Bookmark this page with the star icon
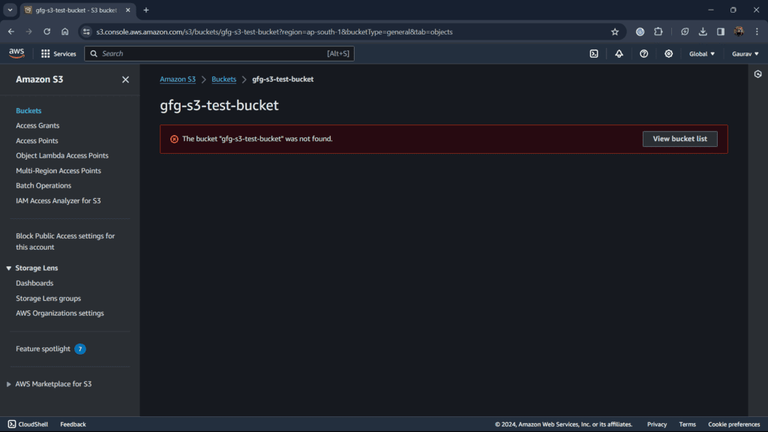The width and height of the screenshot is (768, 432). (x=615, y=32)
